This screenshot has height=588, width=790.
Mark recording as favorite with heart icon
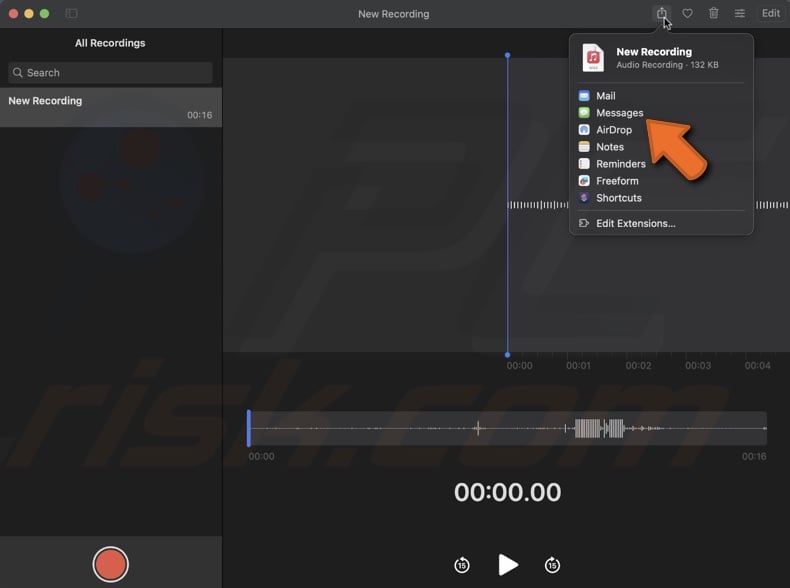click(687, 13)
